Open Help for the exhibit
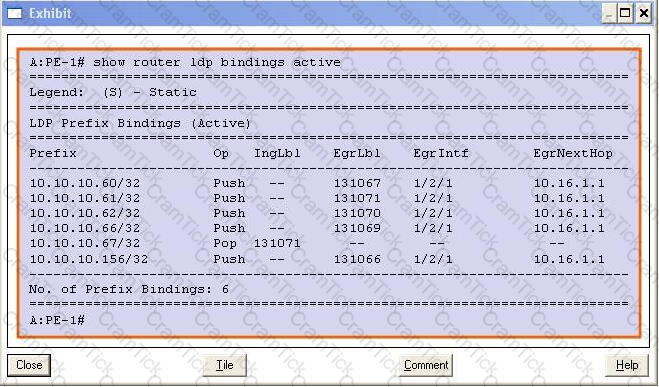The image size is (659, 387). 627,365
